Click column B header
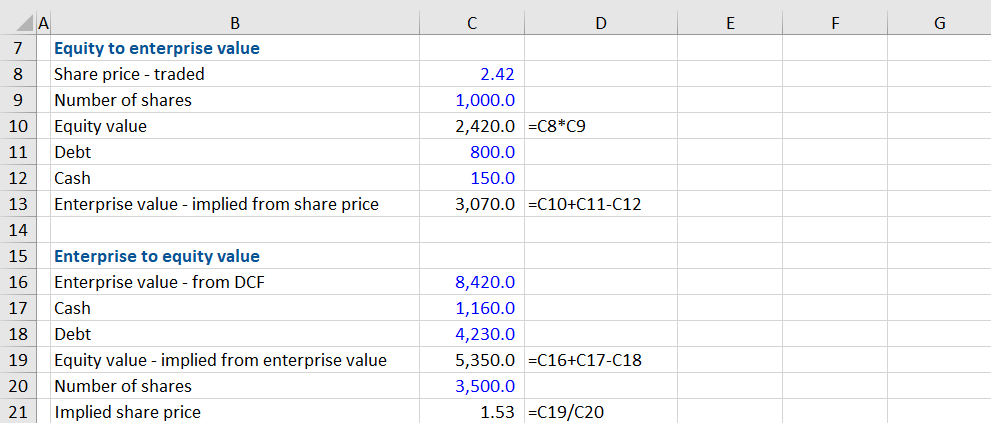991x423 pixels. 234,24
